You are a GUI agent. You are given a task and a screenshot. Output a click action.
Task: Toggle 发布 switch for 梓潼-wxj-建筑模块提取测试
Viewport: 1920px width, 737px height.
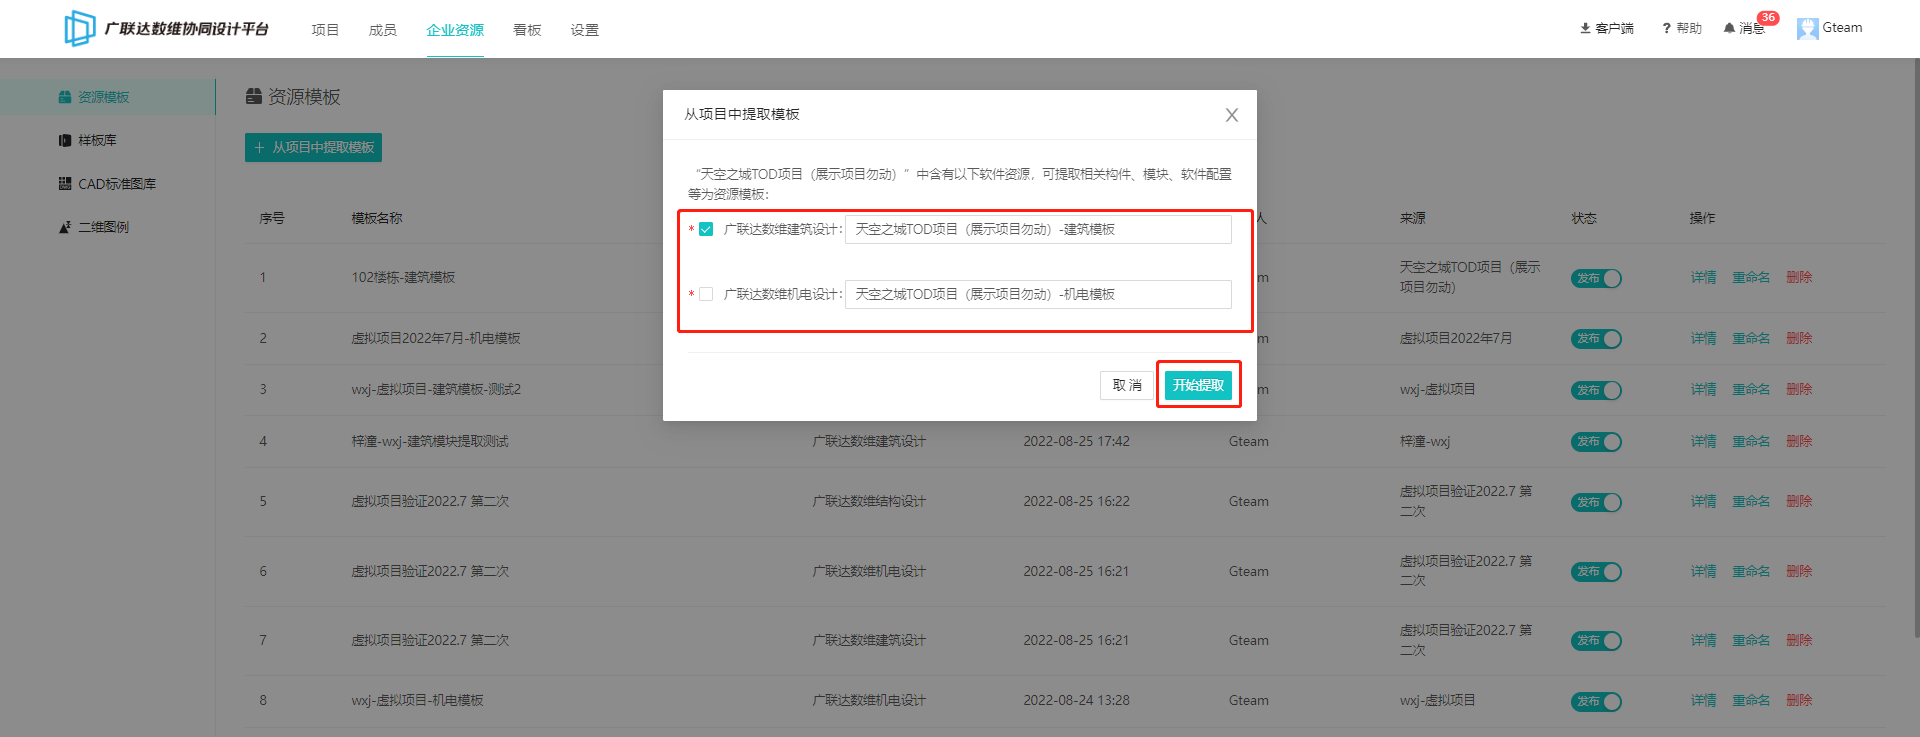1596,442
